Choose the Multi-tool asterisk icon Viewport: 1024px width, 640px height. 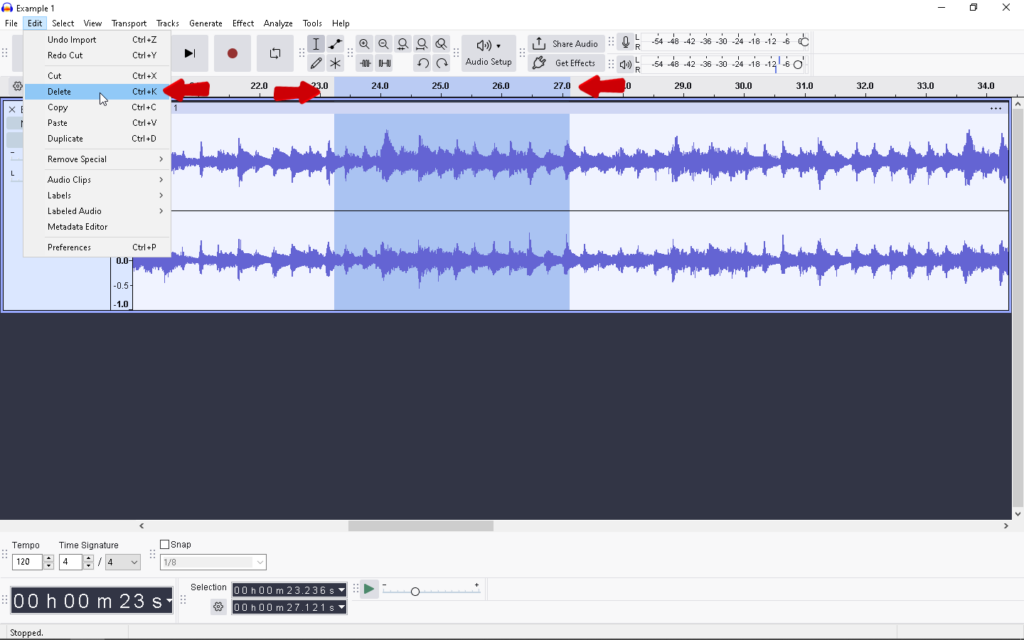click(335, 63)
